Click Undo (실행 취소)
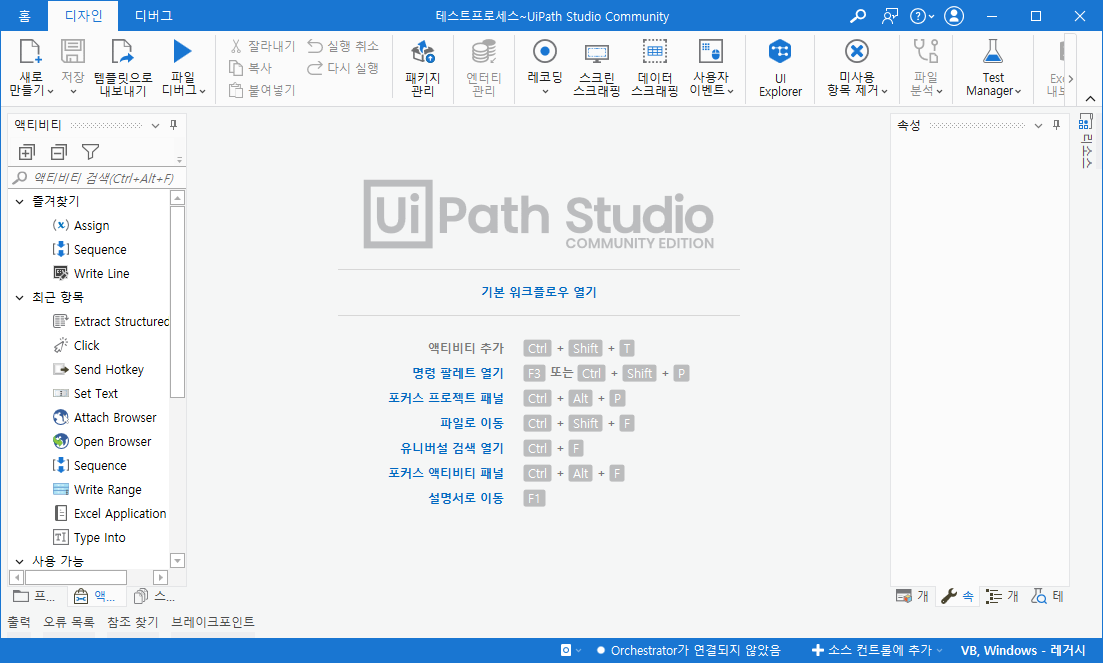 click(x=343, y=46)
